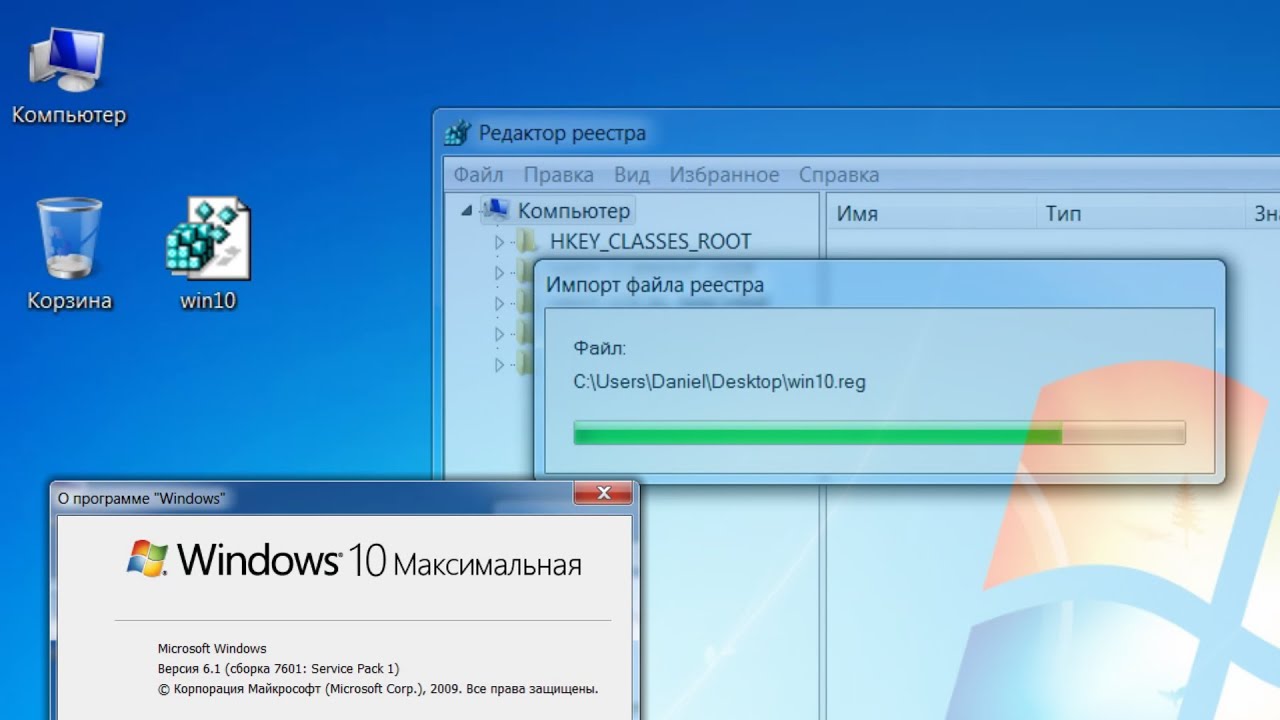Select the Компьютер root tree item
1280x720 pixels.
tap(574, 211)
